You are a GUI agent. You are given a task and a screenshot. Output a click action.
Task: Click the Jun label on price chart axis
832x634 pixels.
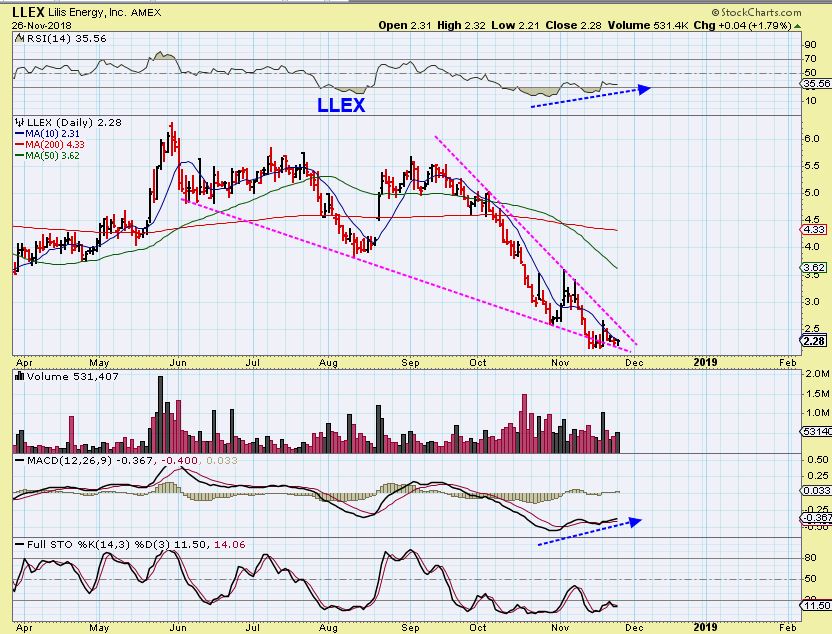(177, 362)
